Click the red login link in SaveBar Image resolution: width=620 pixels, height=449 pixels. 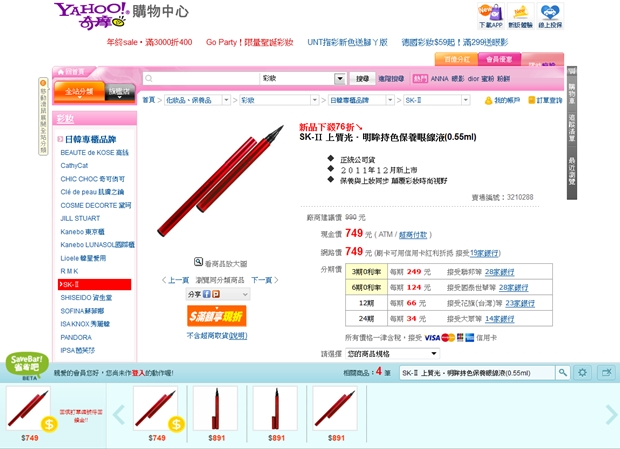coord(138,373)
